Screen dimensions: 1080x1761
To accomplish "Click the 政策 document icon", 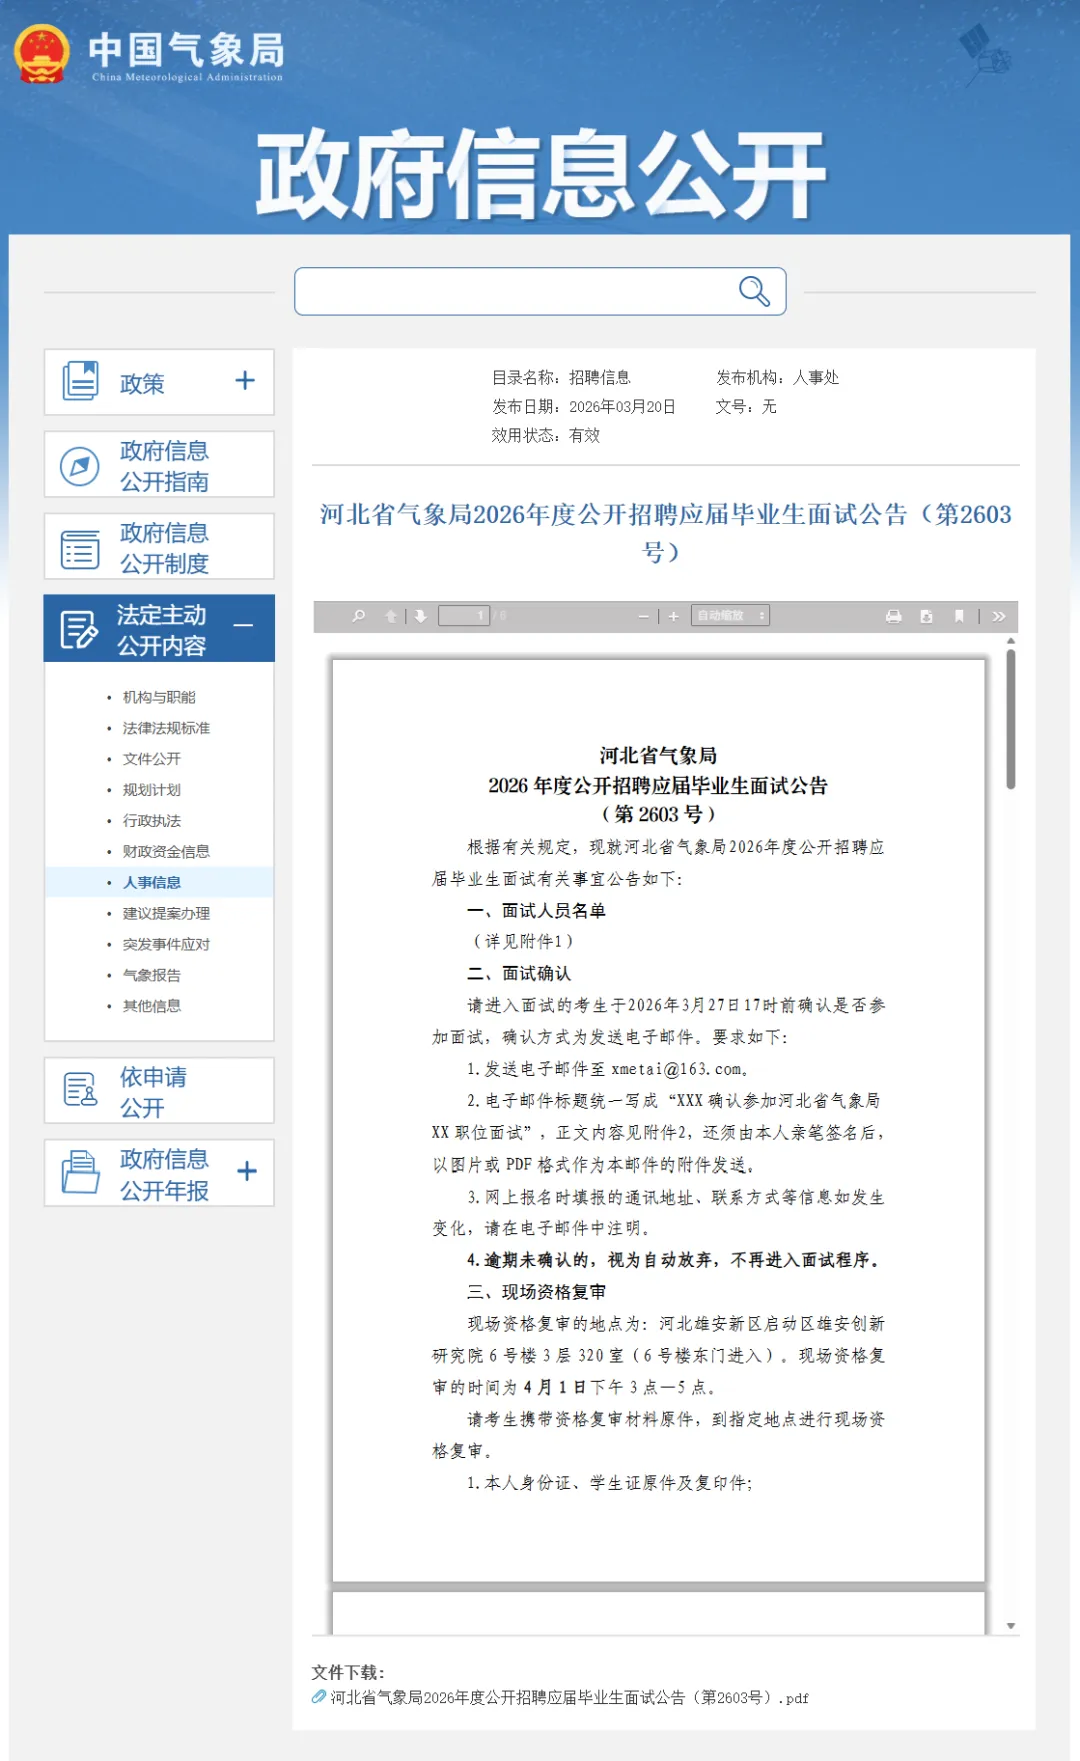I will (x=80, y=381).
